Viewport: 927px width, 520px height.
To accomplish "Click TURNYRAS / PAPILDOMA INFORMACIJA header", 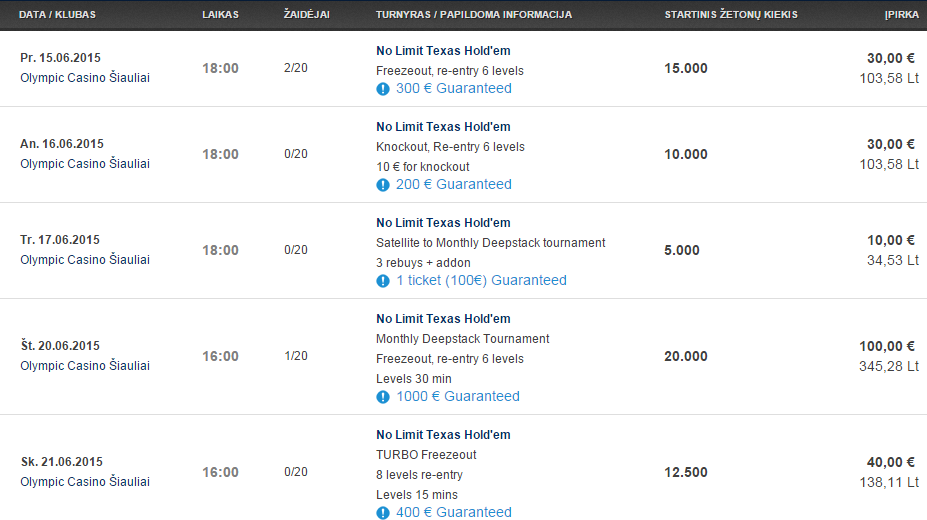I will point(474,15).
